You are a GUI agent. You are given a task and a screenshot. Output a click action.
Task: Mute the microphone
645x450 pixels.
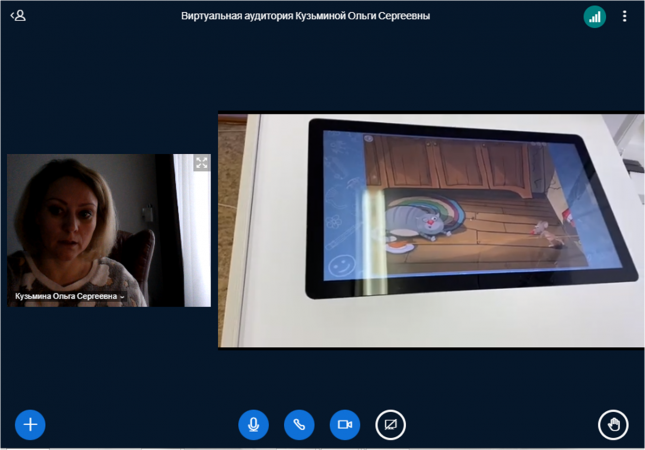(253, 424)
